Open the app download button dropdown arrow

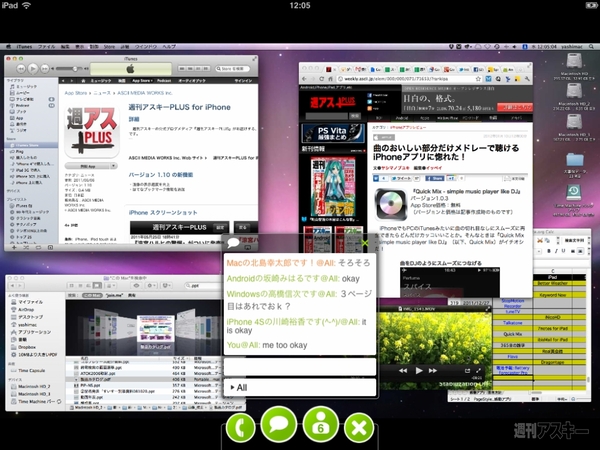[x=113, y=166]
